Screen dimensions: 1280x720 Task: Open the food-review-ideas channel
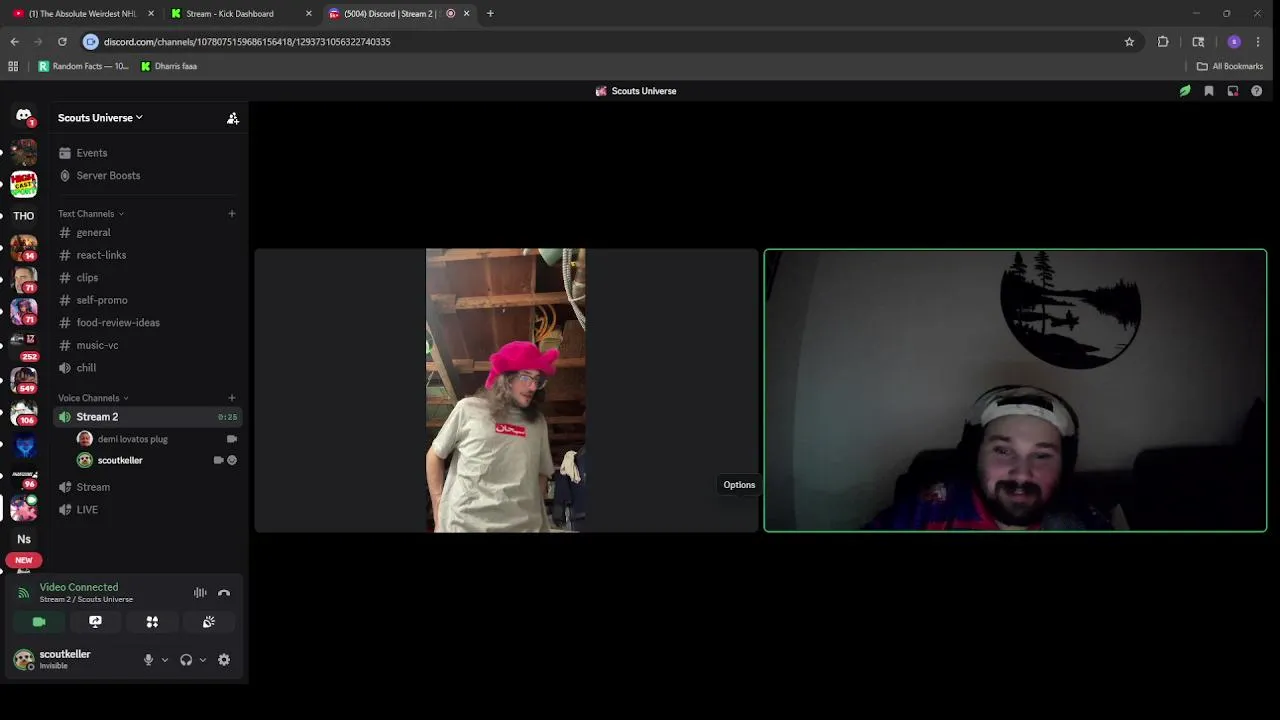tap(150, 323)
